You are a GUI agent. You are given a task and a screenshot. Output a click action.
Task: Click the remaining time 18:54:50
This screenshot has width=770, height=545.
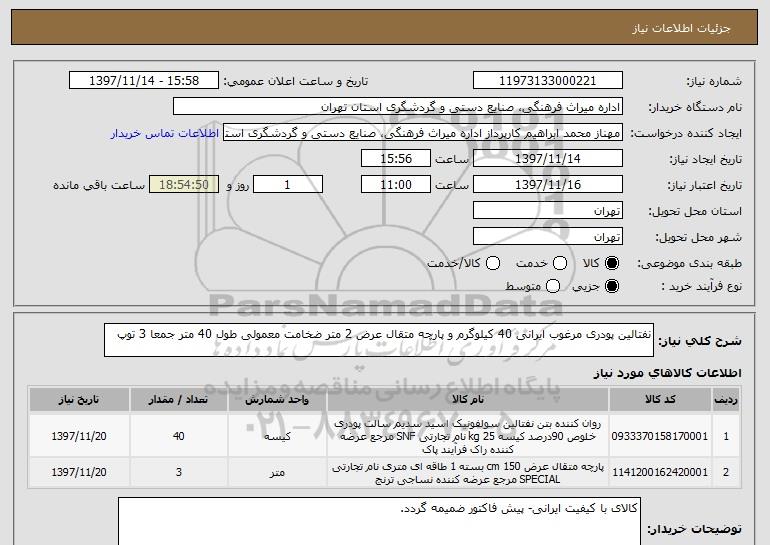click(184, 185)
